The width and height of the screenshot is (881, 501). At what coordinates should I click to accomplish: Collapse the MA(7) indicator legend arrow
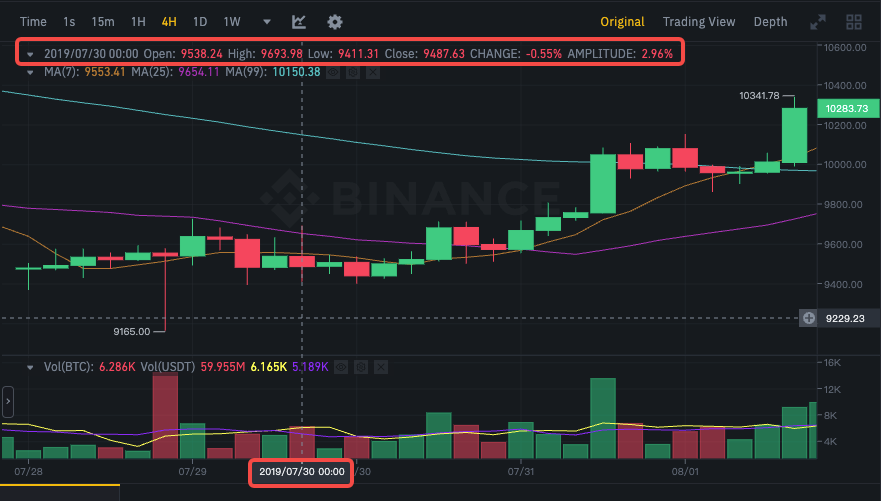click(31, 72)
